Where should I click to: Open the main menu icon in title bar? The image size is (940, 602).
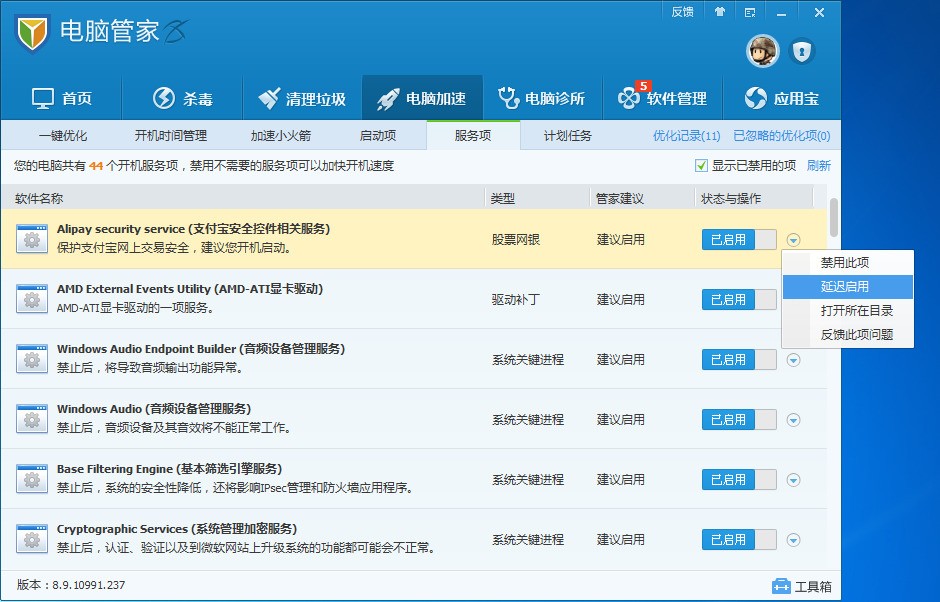point(750,12)
